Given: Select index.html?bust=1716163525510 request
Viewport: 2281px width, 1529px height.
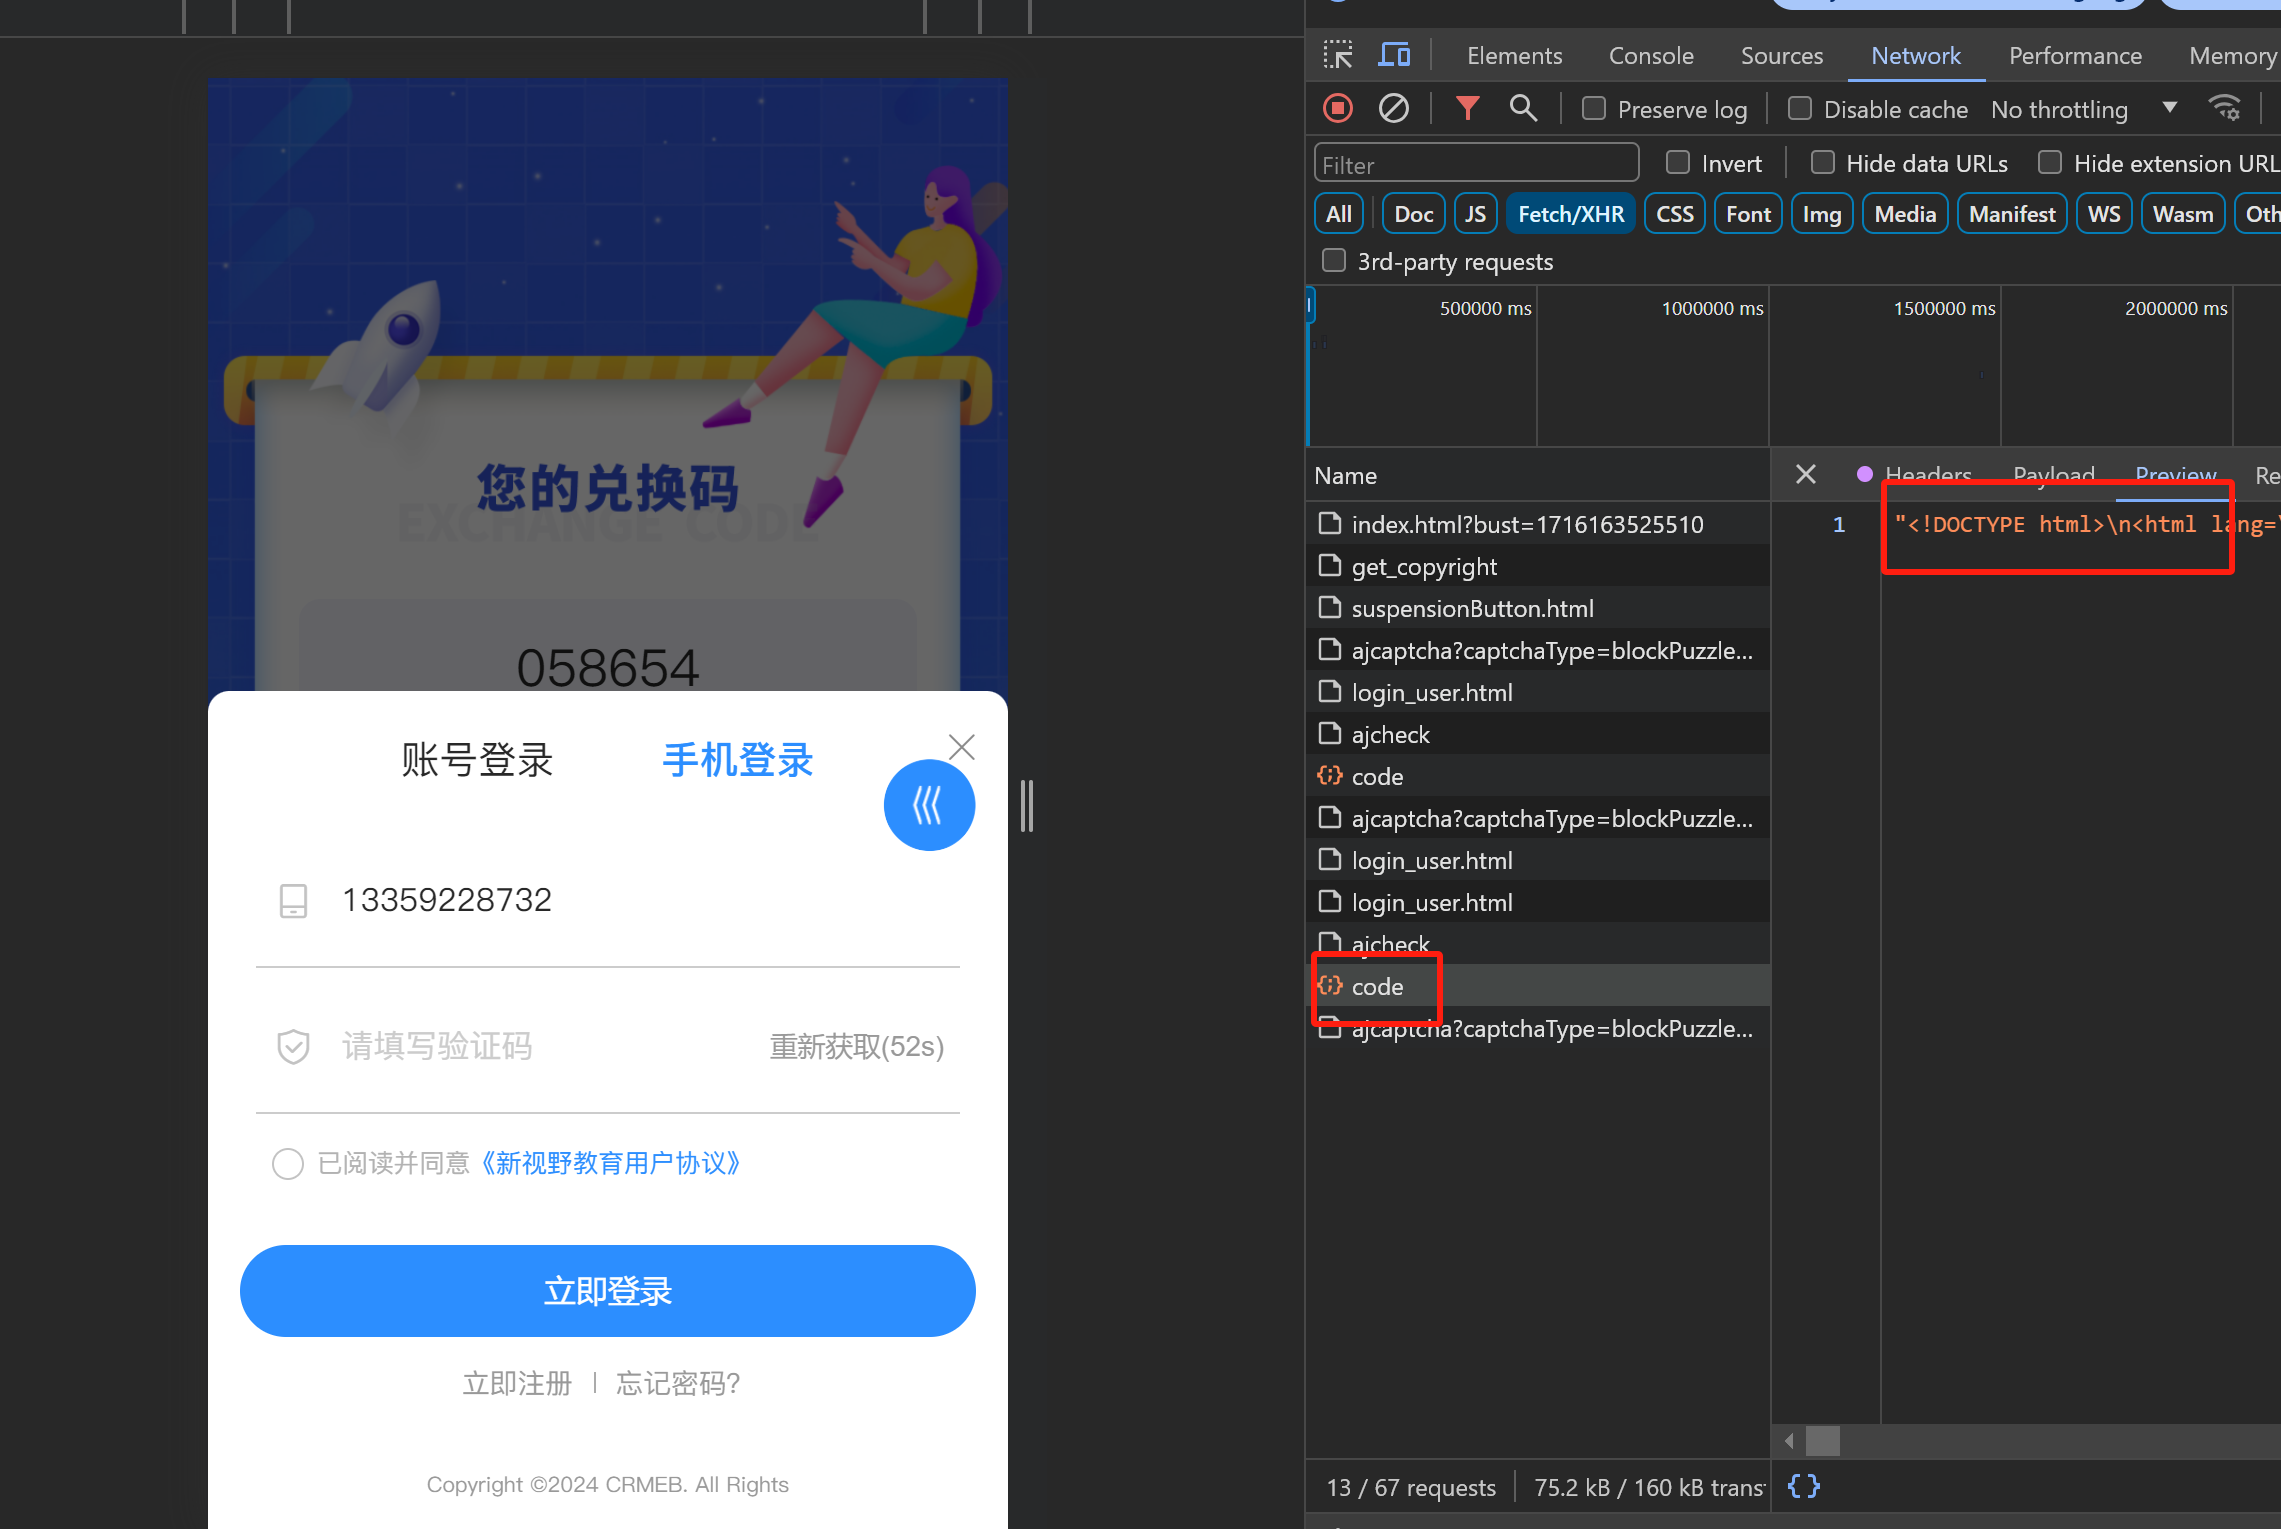Looking at the screenshot, I should click(1538, 524).
